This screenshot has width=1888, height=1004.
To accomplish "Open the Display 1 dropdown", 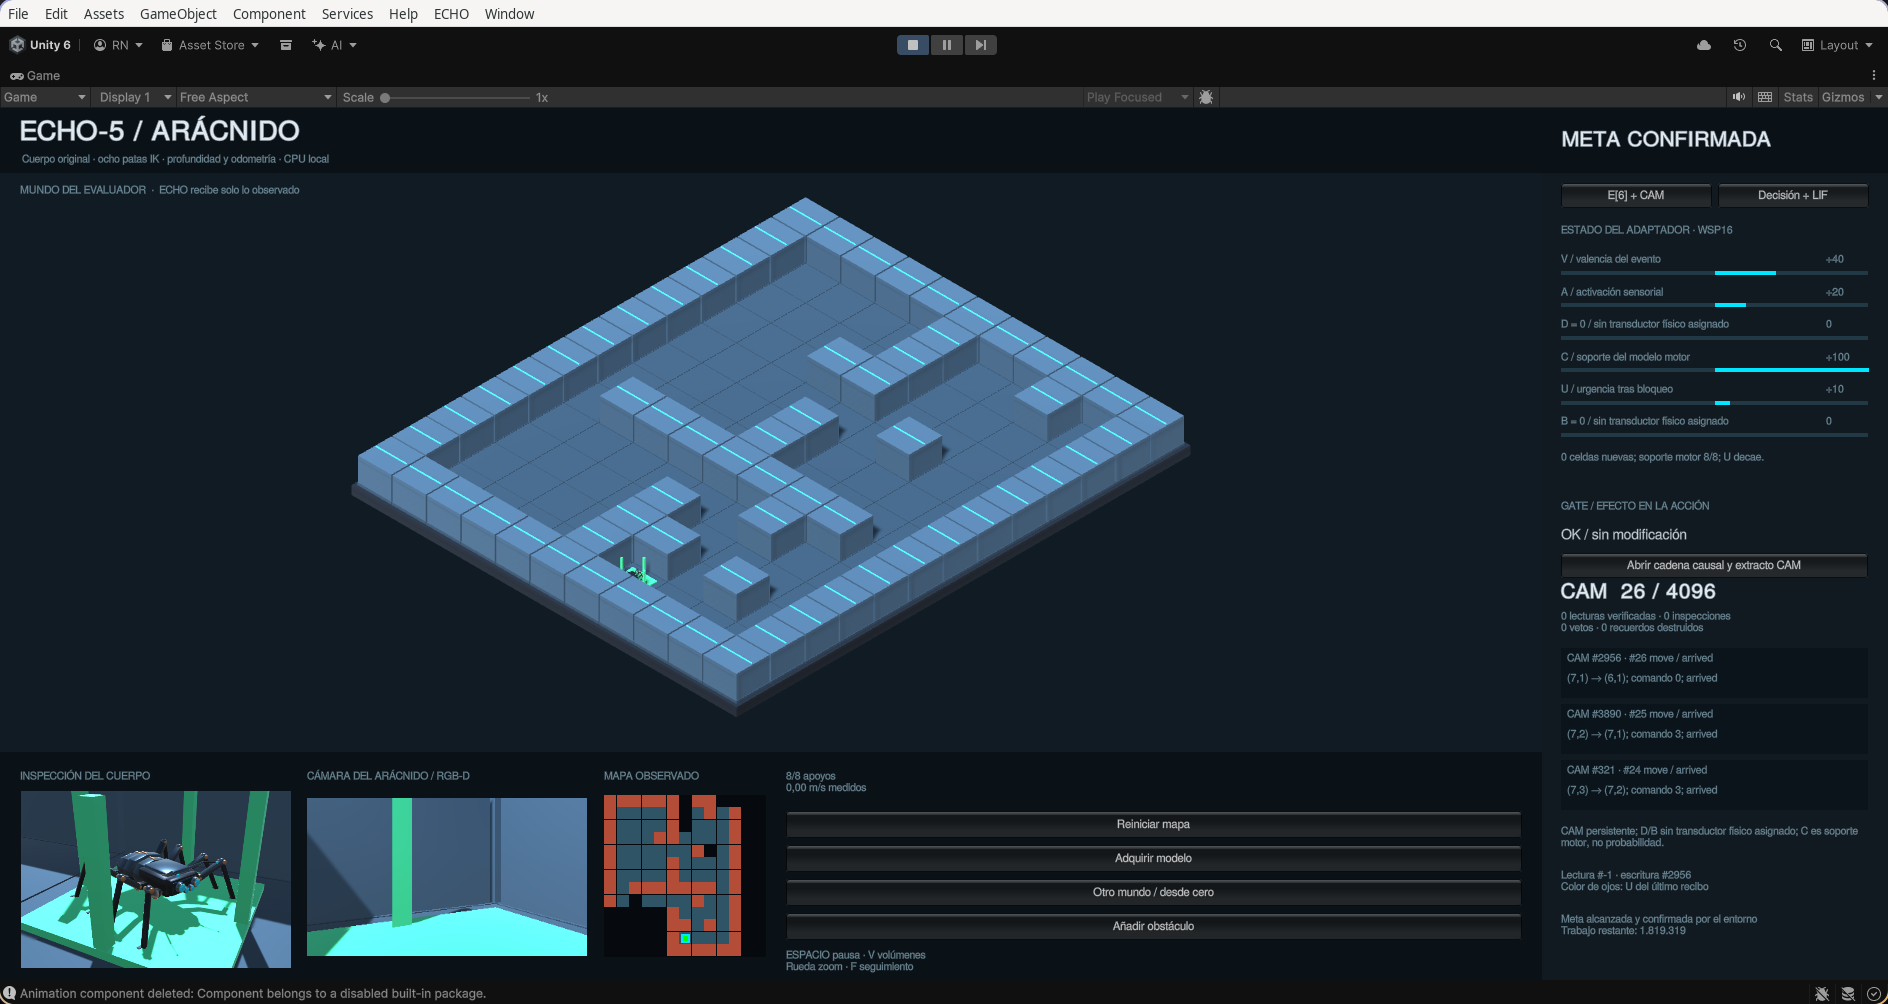I will click(135, 97).
